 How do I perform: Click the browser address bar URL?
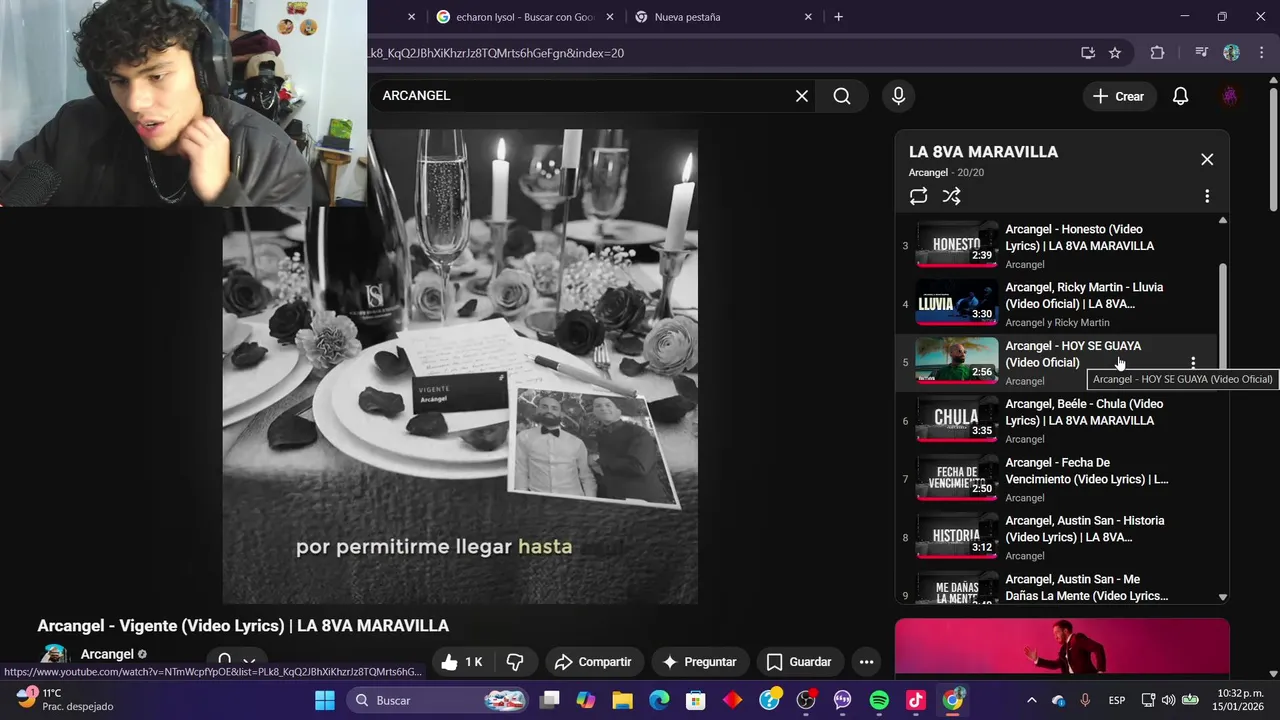click(x=495, y=53)
